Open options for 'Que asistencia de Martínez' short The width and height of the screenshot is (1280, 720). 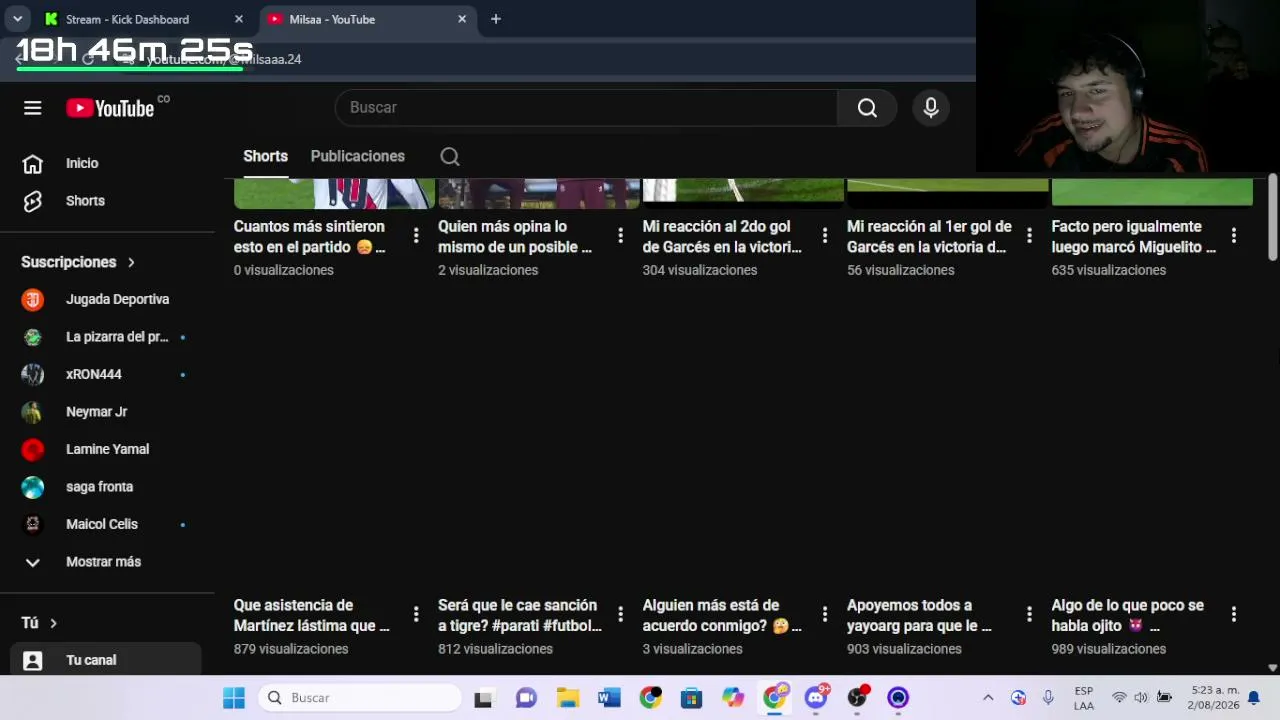click(x=416, y=614)
